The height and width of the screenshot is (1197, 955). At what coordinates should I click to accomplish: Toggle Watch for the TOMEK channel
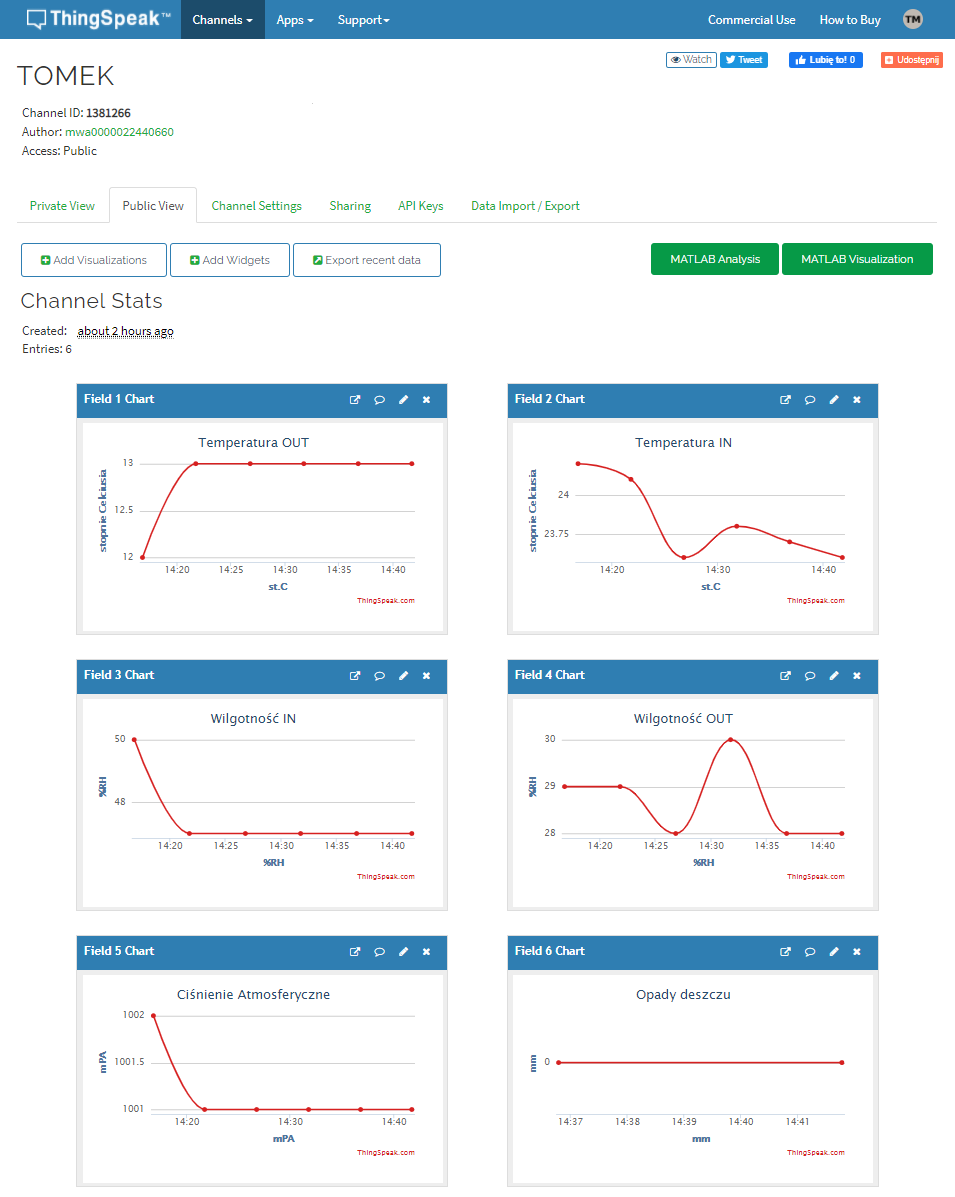691,59
